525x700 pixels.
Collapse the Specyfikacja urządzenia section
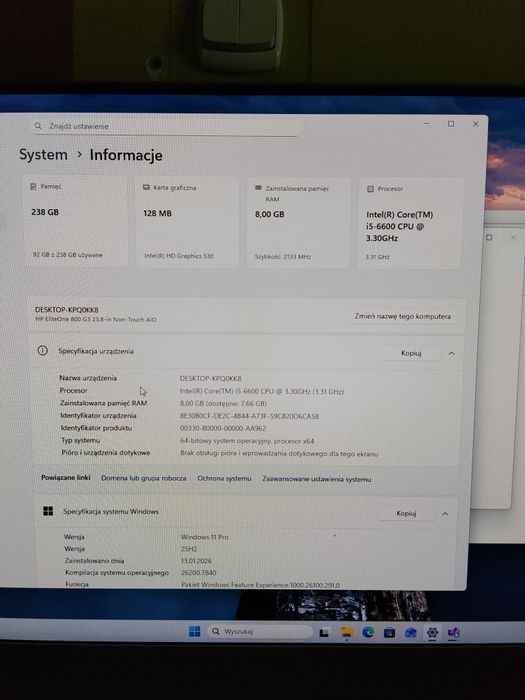tap(451, 354)
